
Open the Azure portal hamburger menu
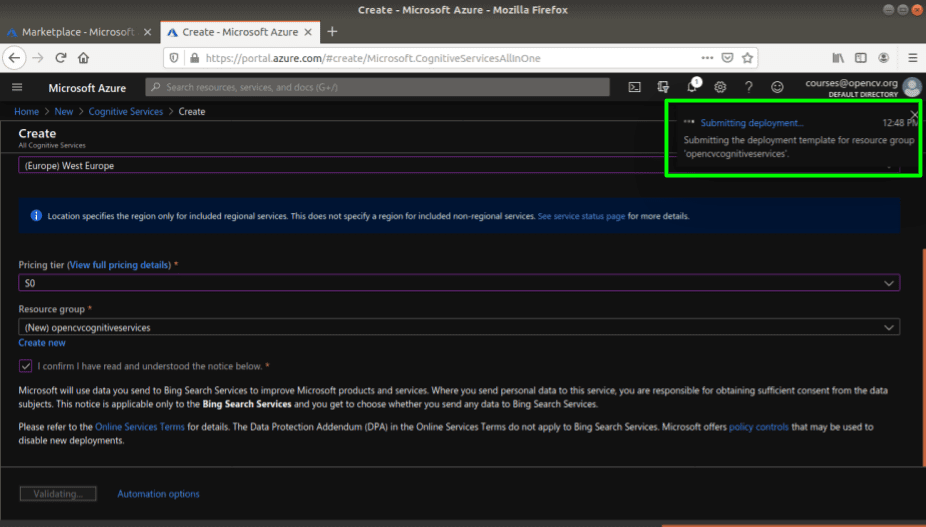point(17,87)
